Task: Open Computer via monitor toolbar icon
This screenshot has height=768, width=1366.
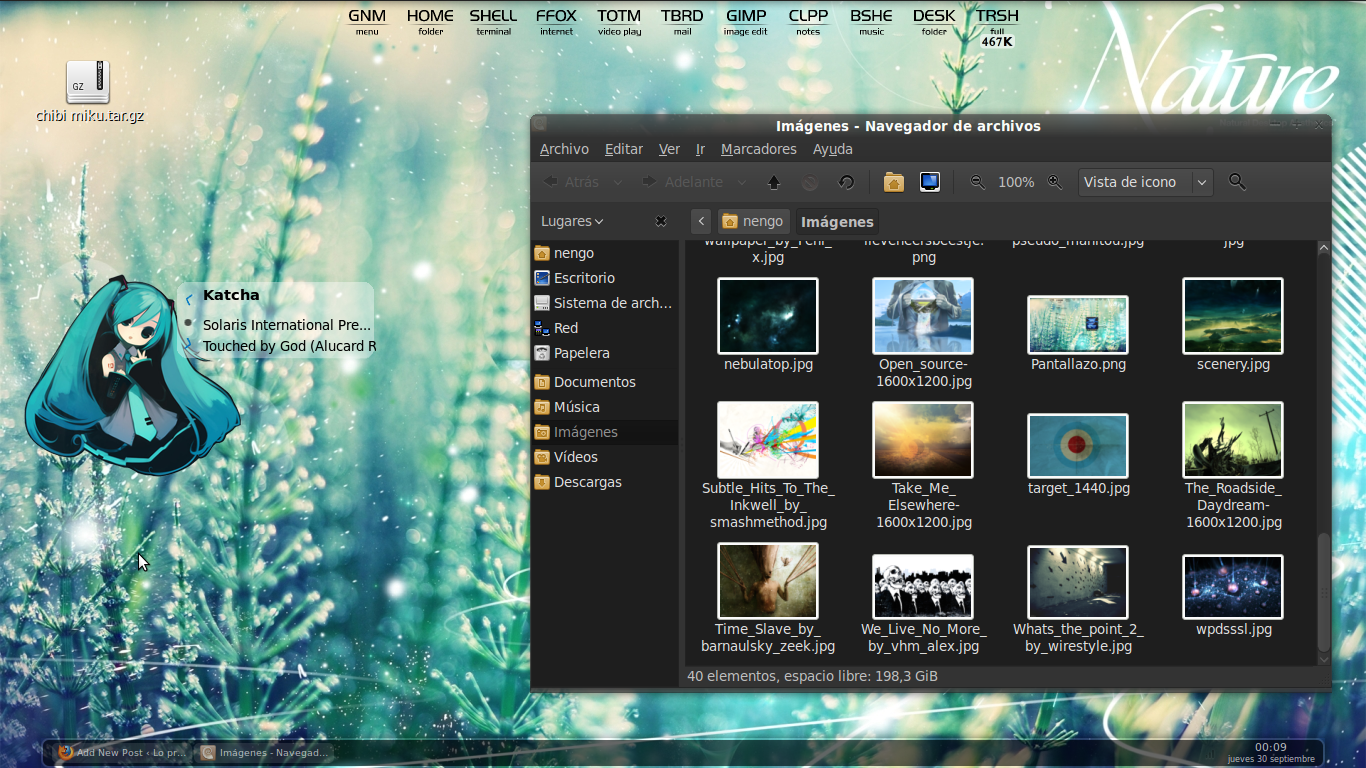Action: (x=930, y=182)
